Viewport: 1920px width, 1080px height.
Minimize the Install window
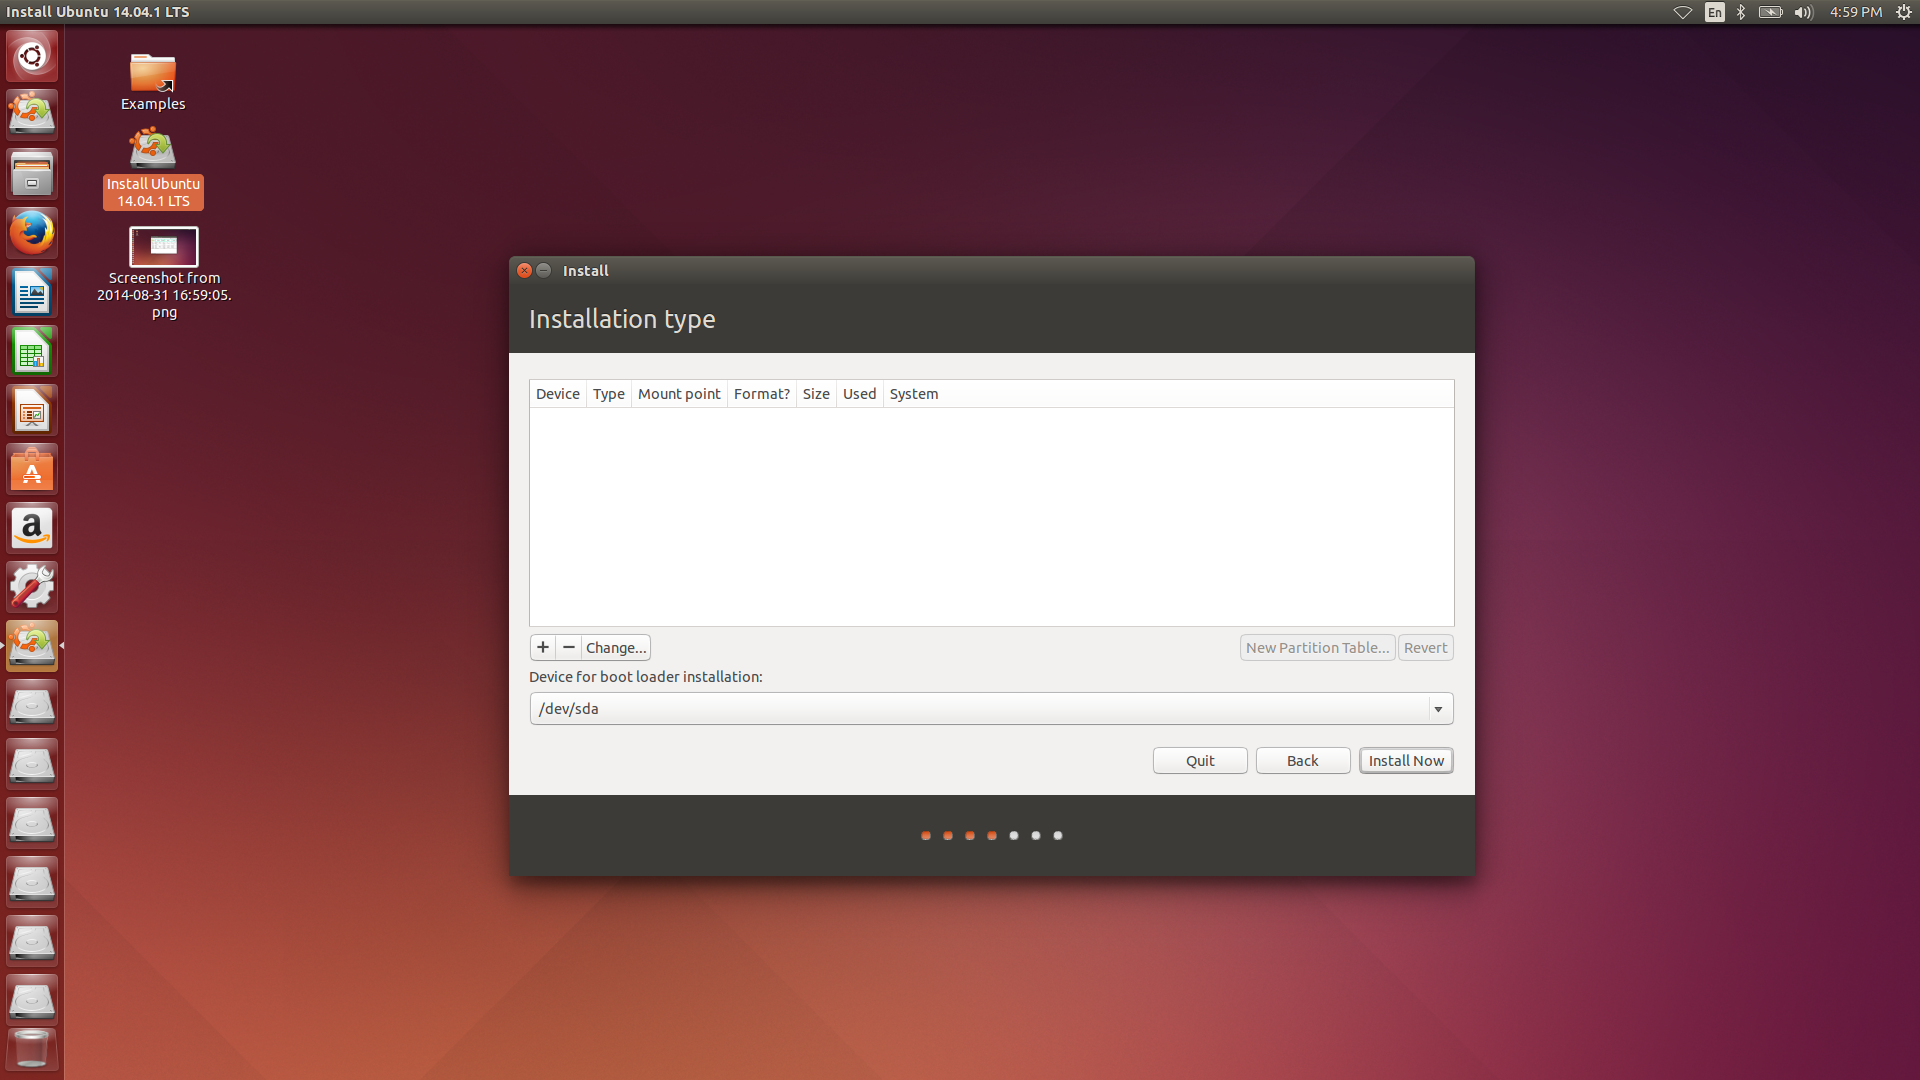click(x=544, y=270)
